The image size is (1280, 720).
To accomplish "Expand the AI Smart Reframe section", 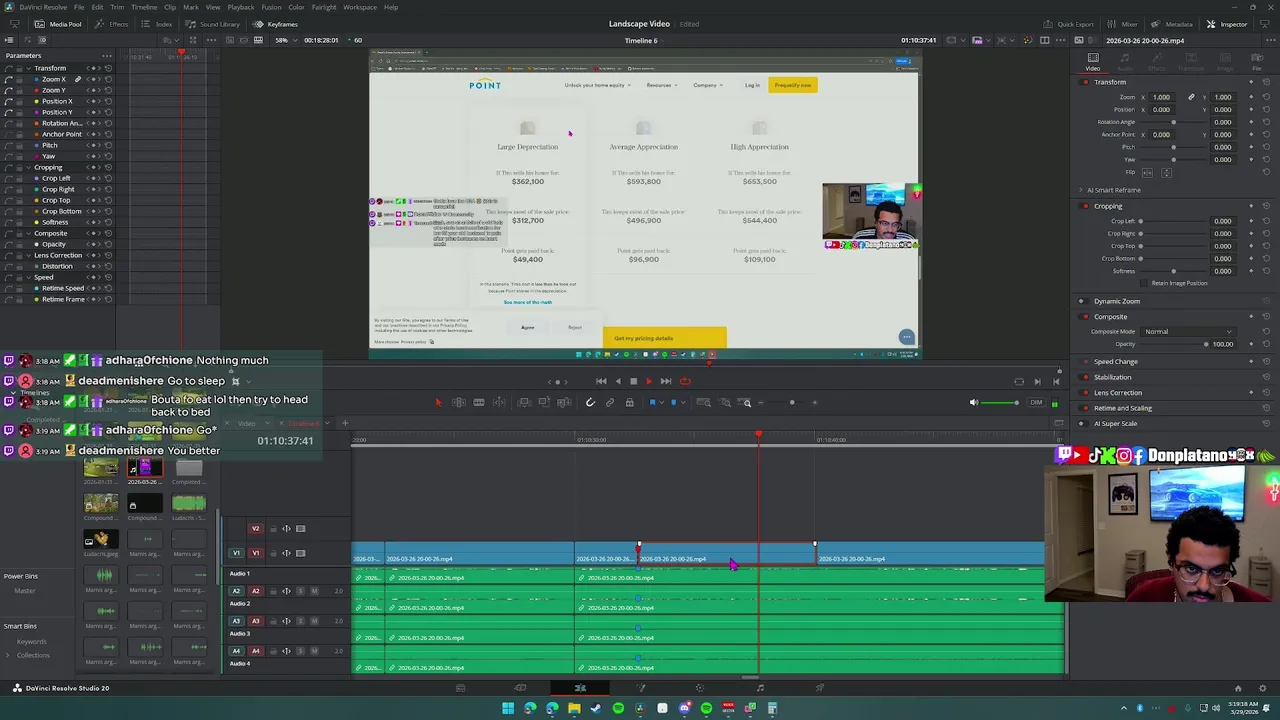I will point(1080,190).
